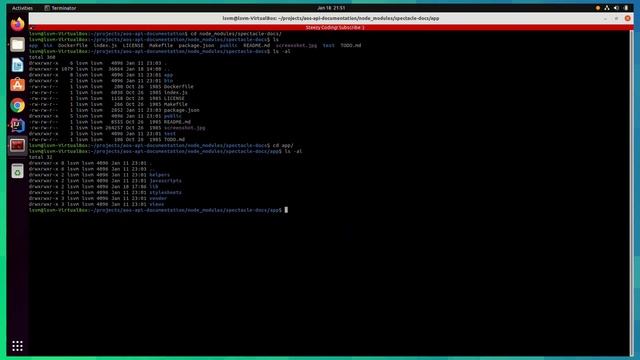Image resolution: width=640 pixels, height=360 pixels.
Task: Select the Terminator icon in the dock
Action: coord(17,145)
